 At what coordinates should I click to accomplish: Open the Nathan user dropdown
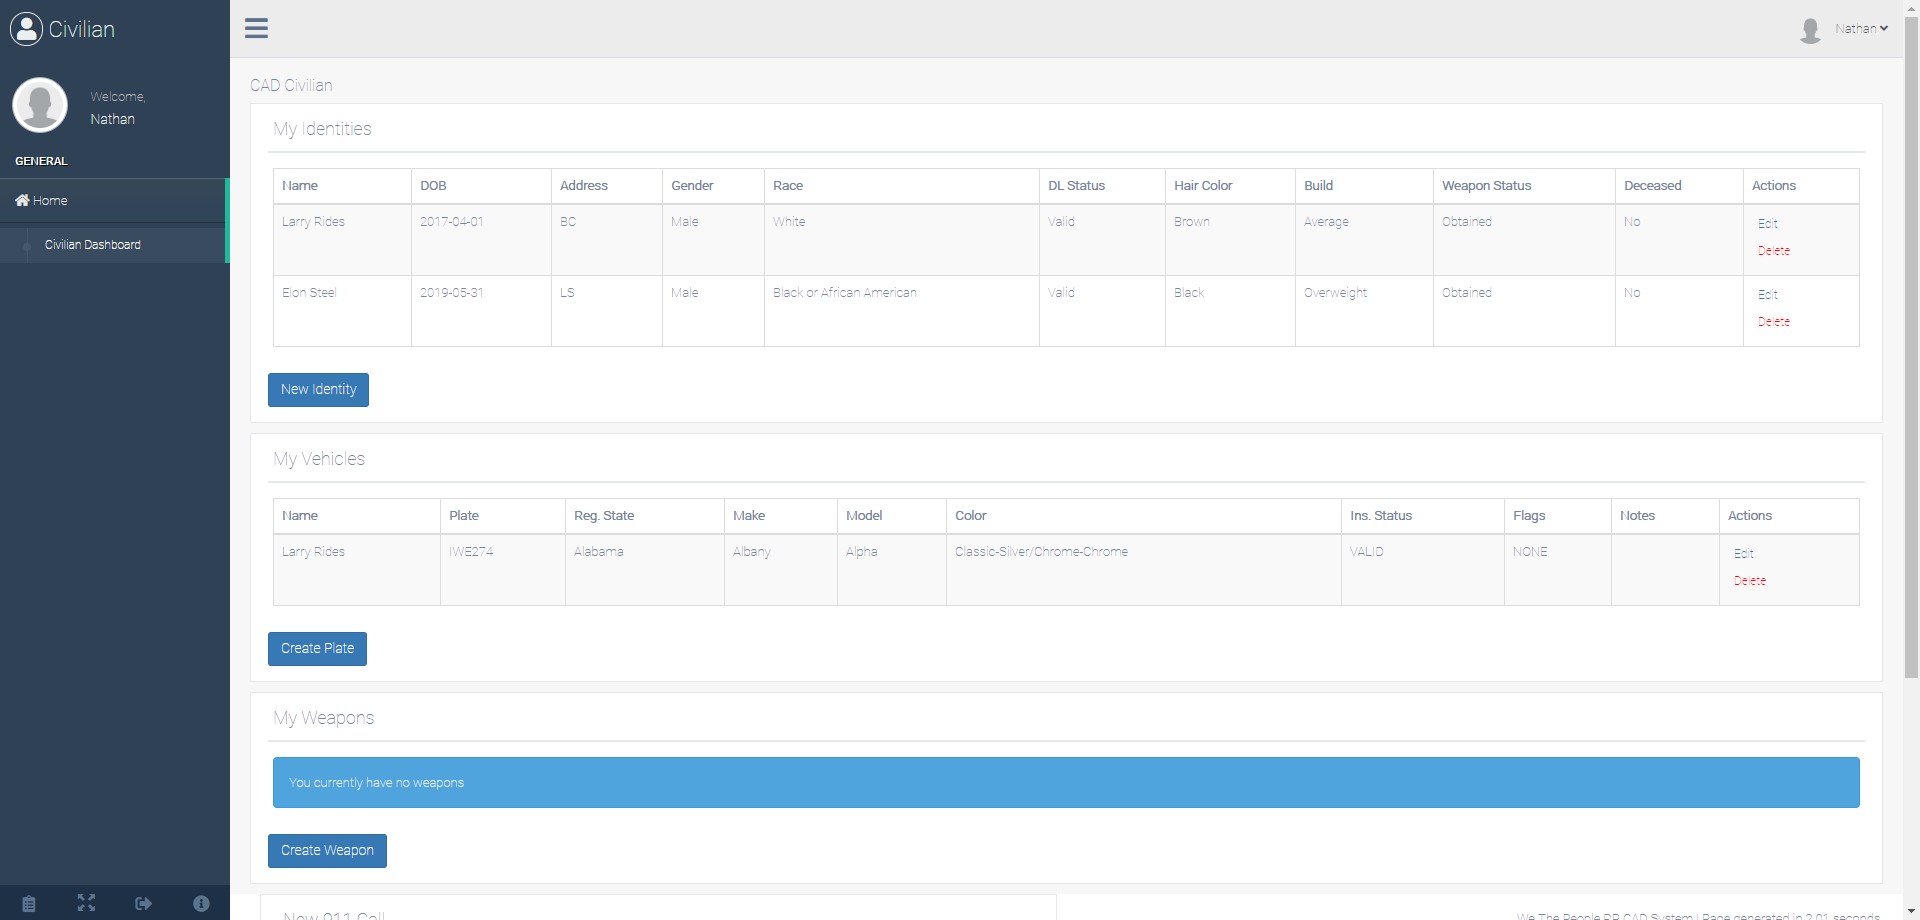[1860, 29]
